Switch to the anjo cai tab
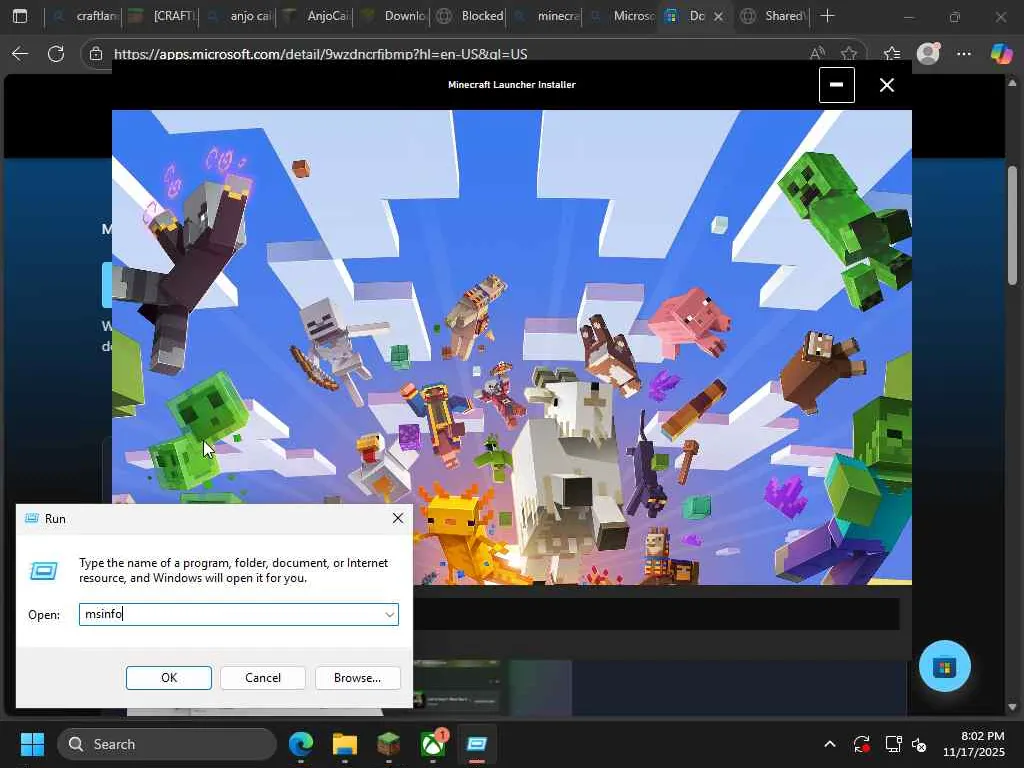1024x768 pixels. point(239,16)
